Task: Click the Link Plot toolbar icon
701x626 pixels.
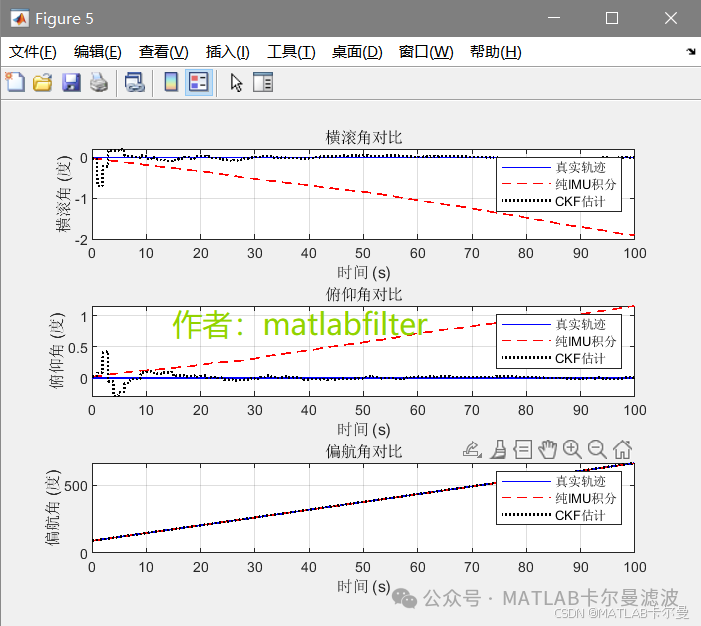Action: [135, 83]
